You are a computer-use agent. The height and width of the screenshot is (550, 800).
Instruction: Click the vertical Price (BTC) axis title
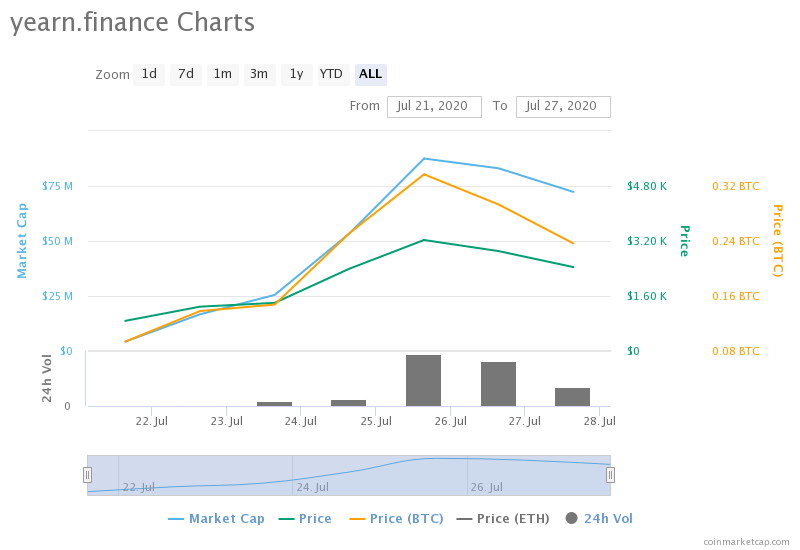point(778,241)
